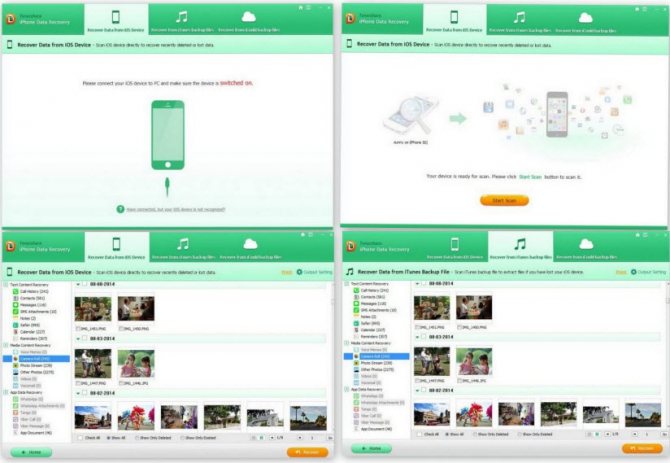Collapse the 08-02-2014 group in the iTunes Backup results window

pyautogui.click(x=417, y=390)
